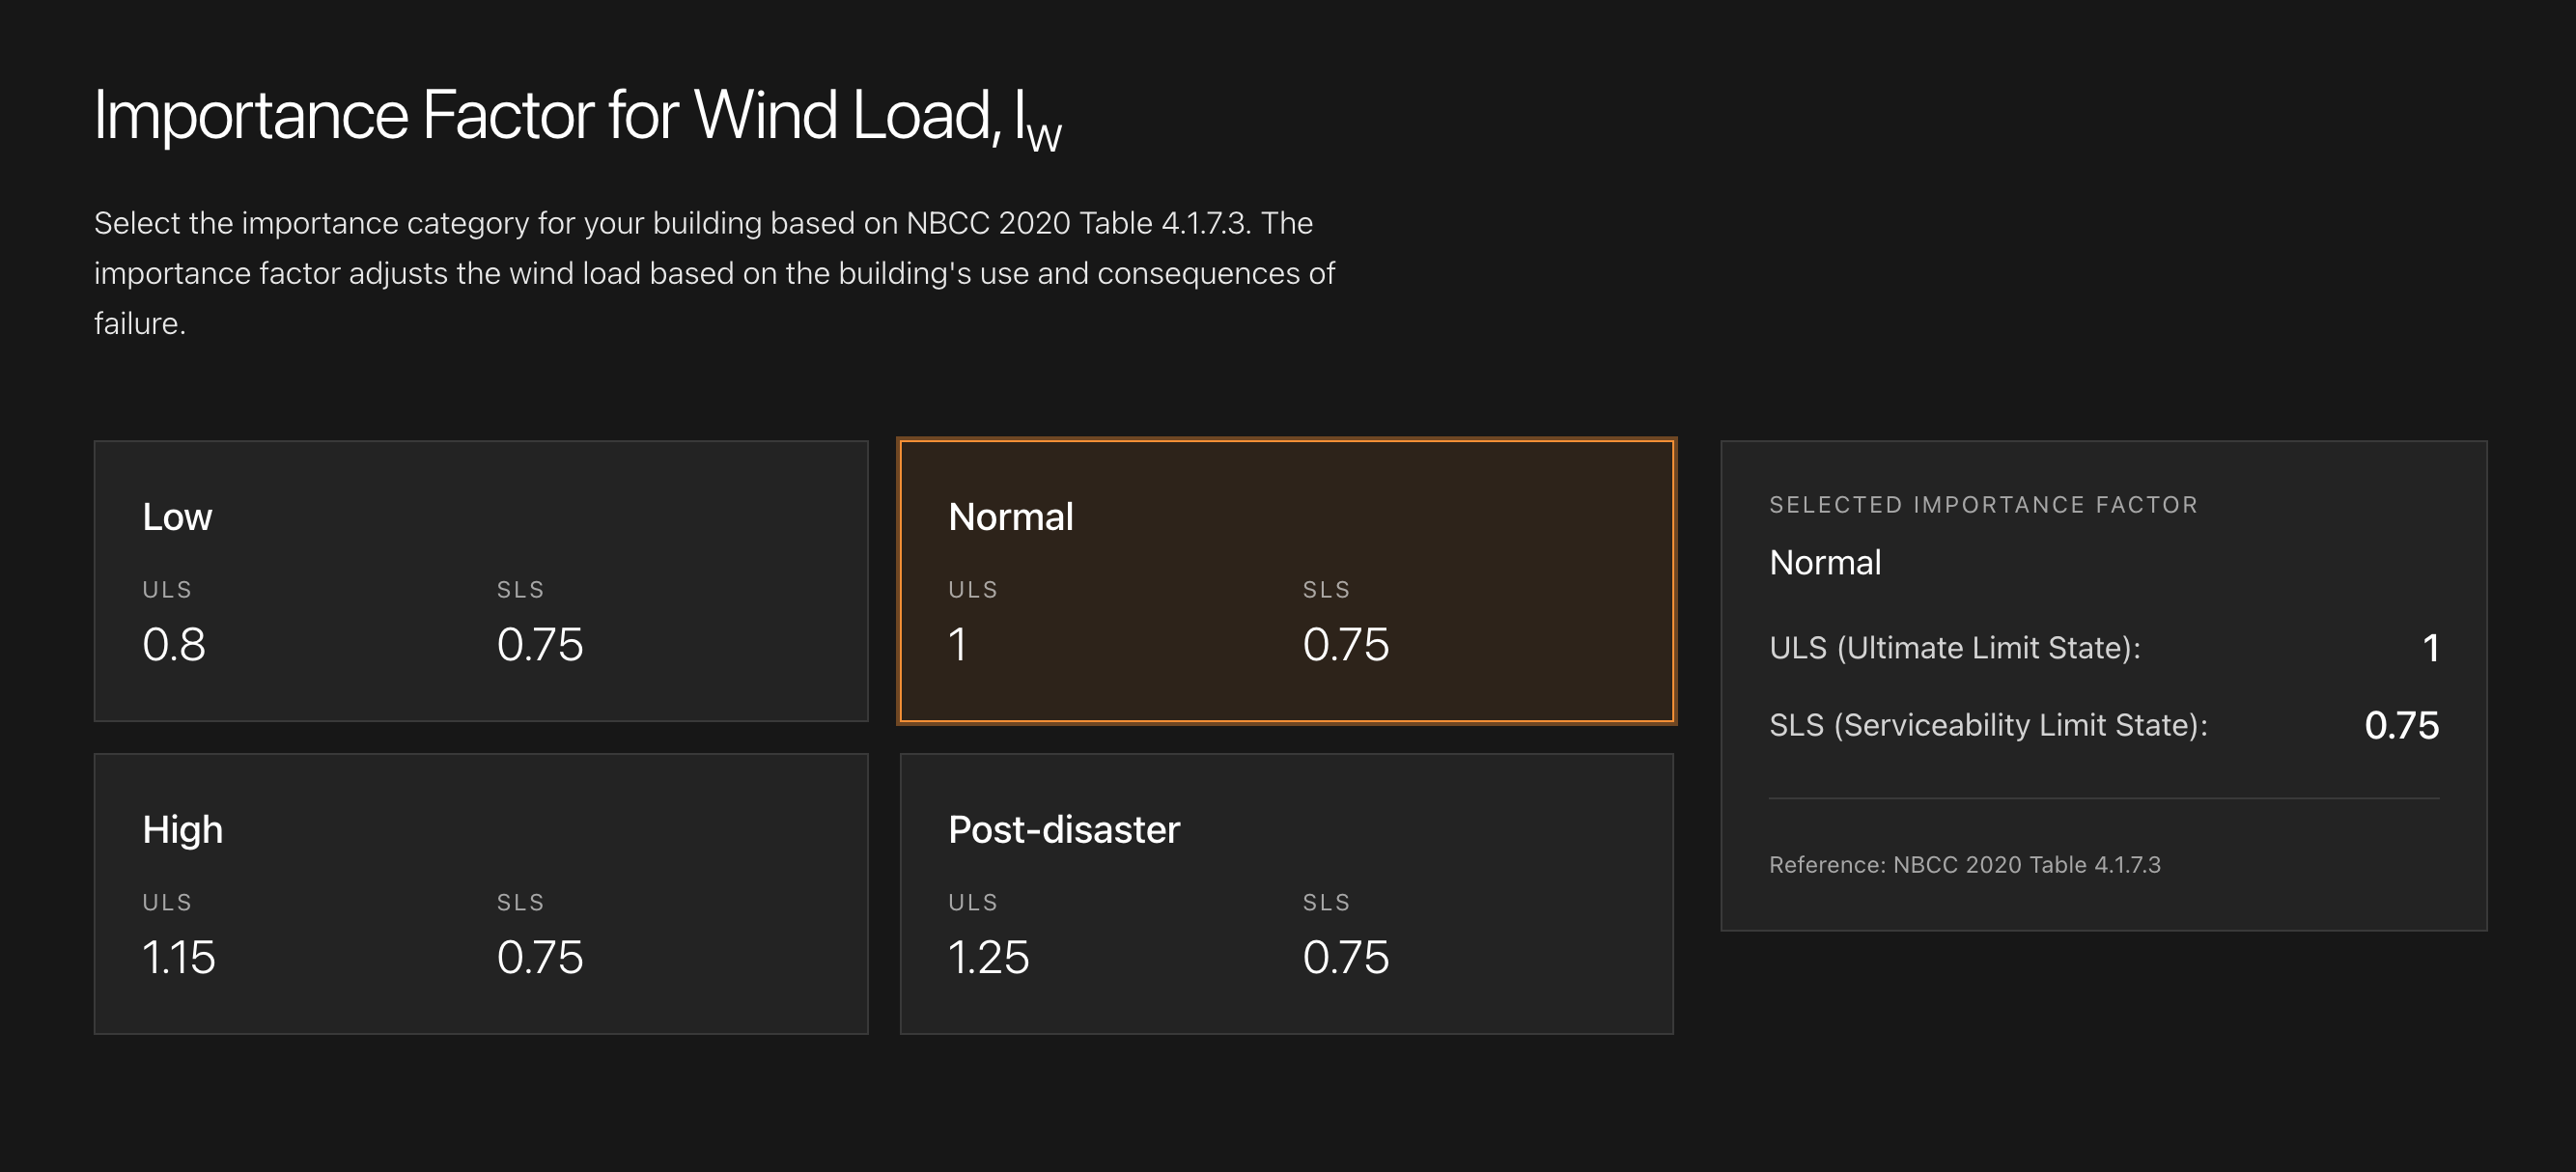Image resolution: width=2576 pixels, height=1172 pixels.
Task: Click the value 1 in the summary panel
Action: [2431, 648]
